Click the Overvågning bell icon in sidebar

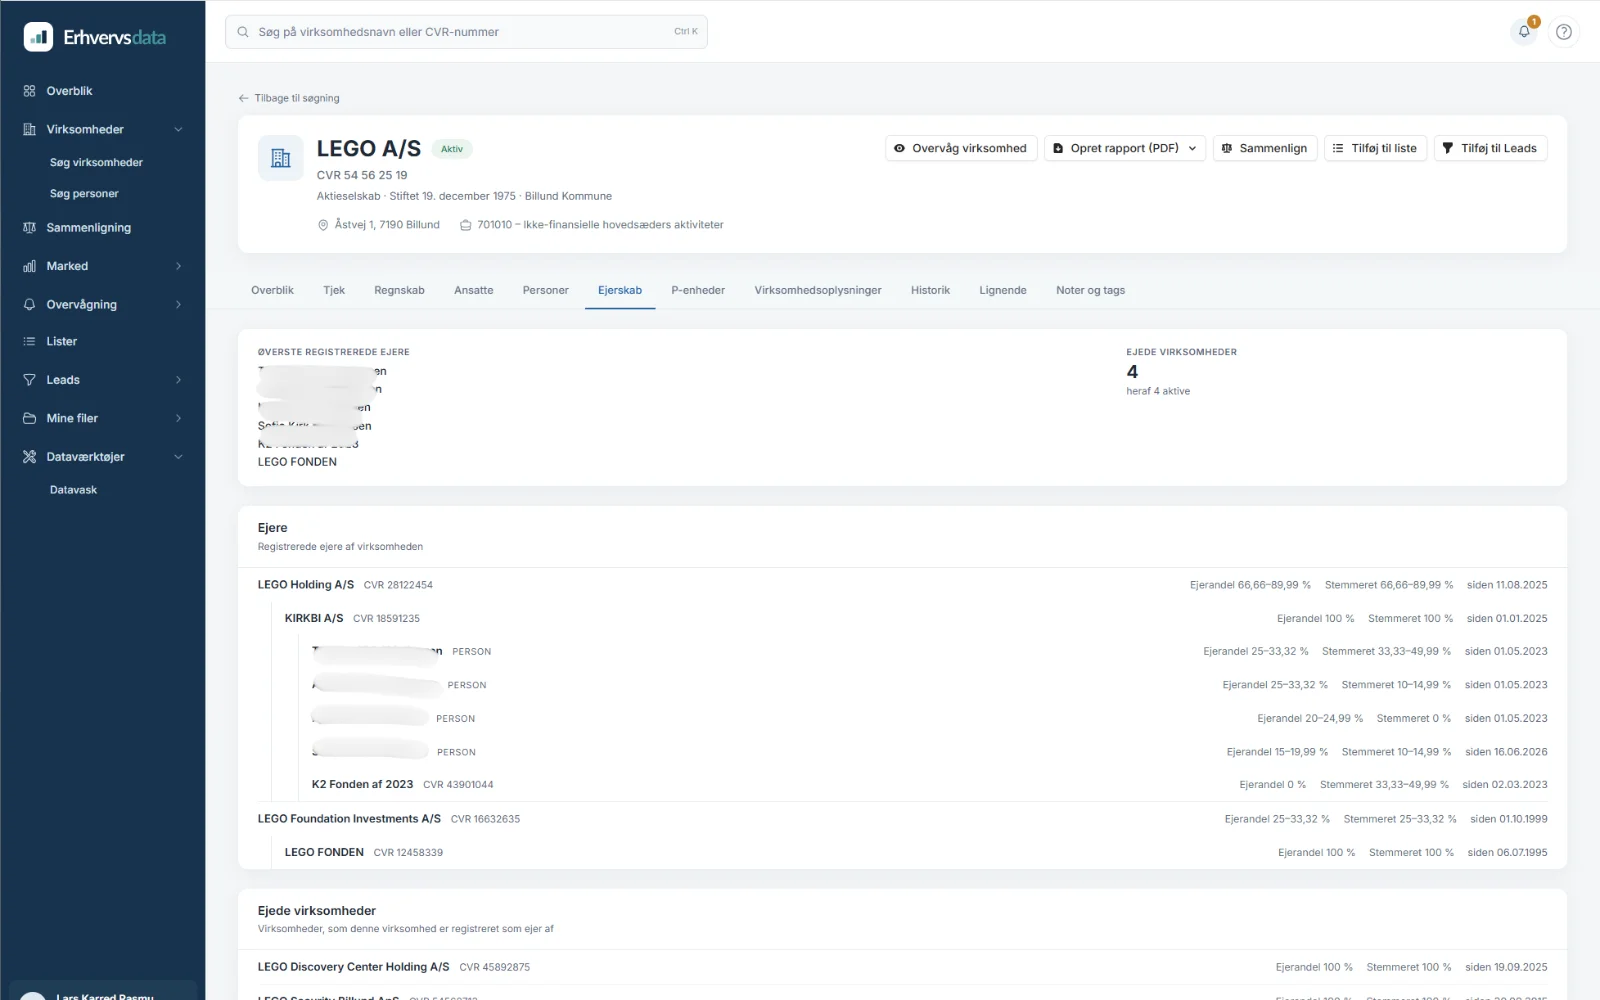[29, 305]
